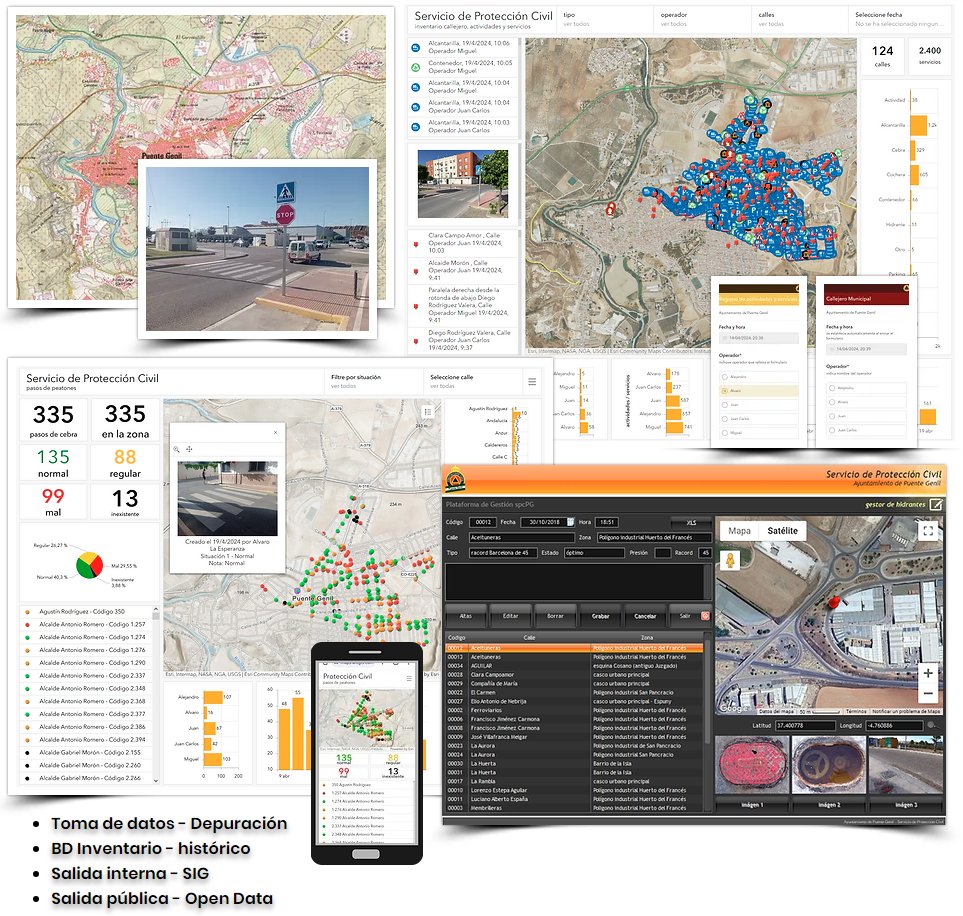Click the Calle field showing Aceituneras

[521, 538]
